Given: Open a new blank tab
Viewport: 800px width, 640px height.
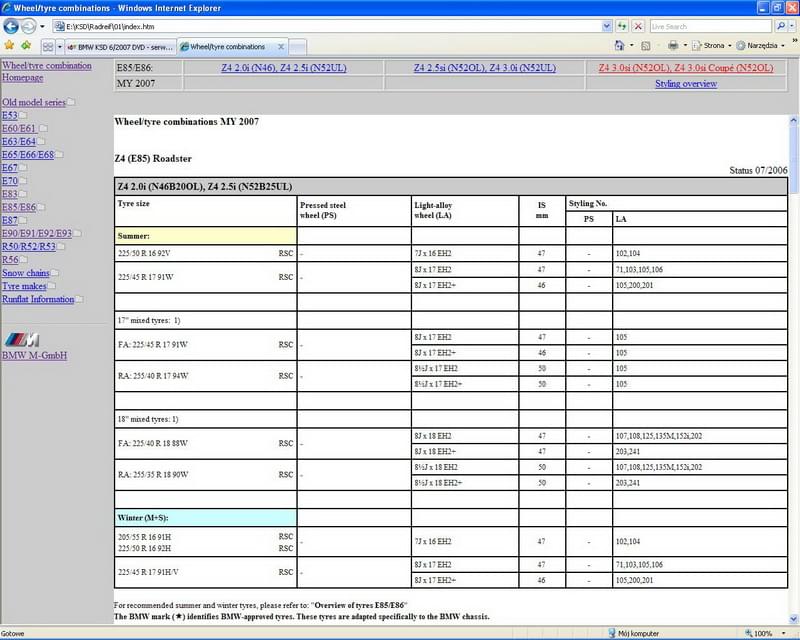Looking at the screenshot, I should [x=297, y=47].
